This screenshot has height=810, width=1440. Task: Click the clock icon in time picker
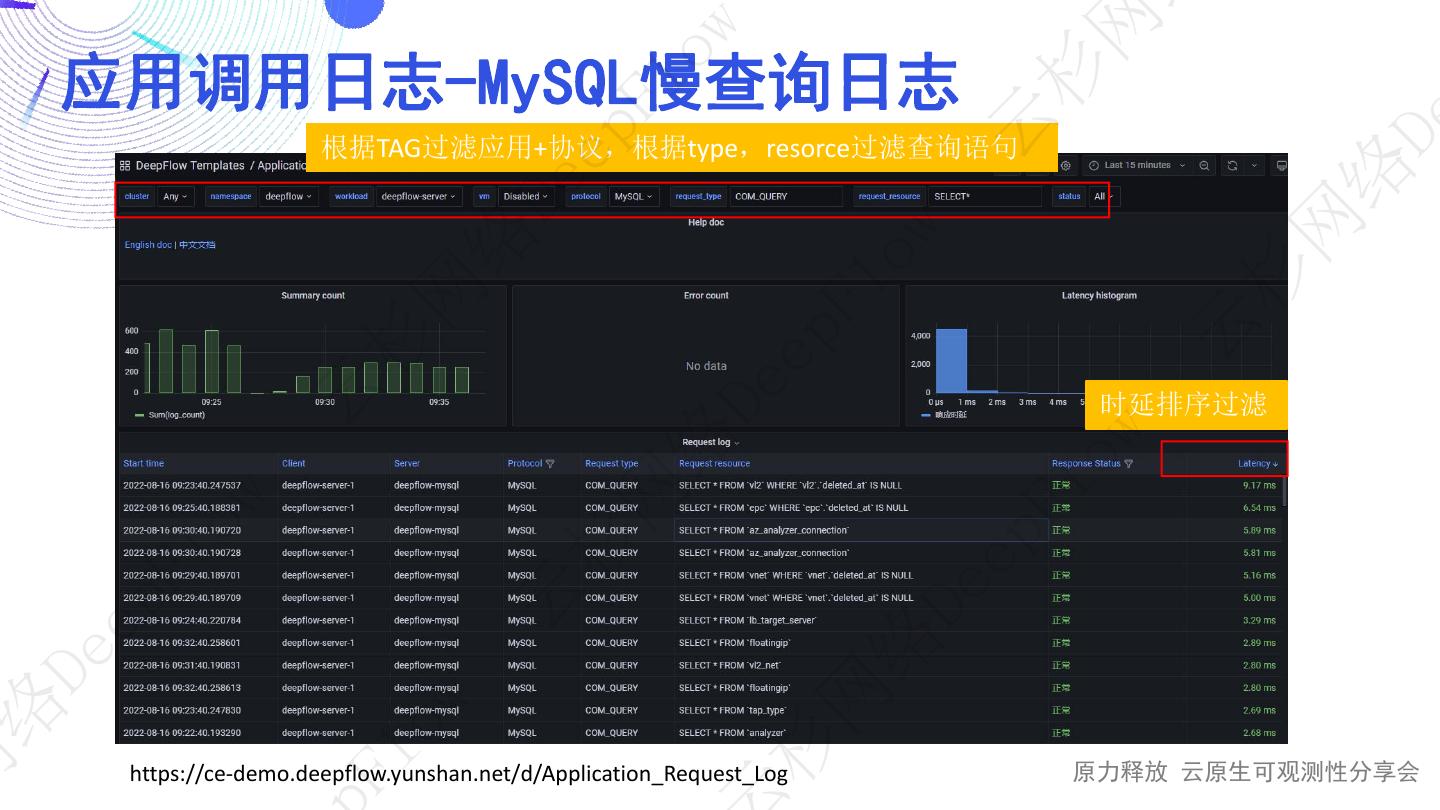[x=1094, y=166]
